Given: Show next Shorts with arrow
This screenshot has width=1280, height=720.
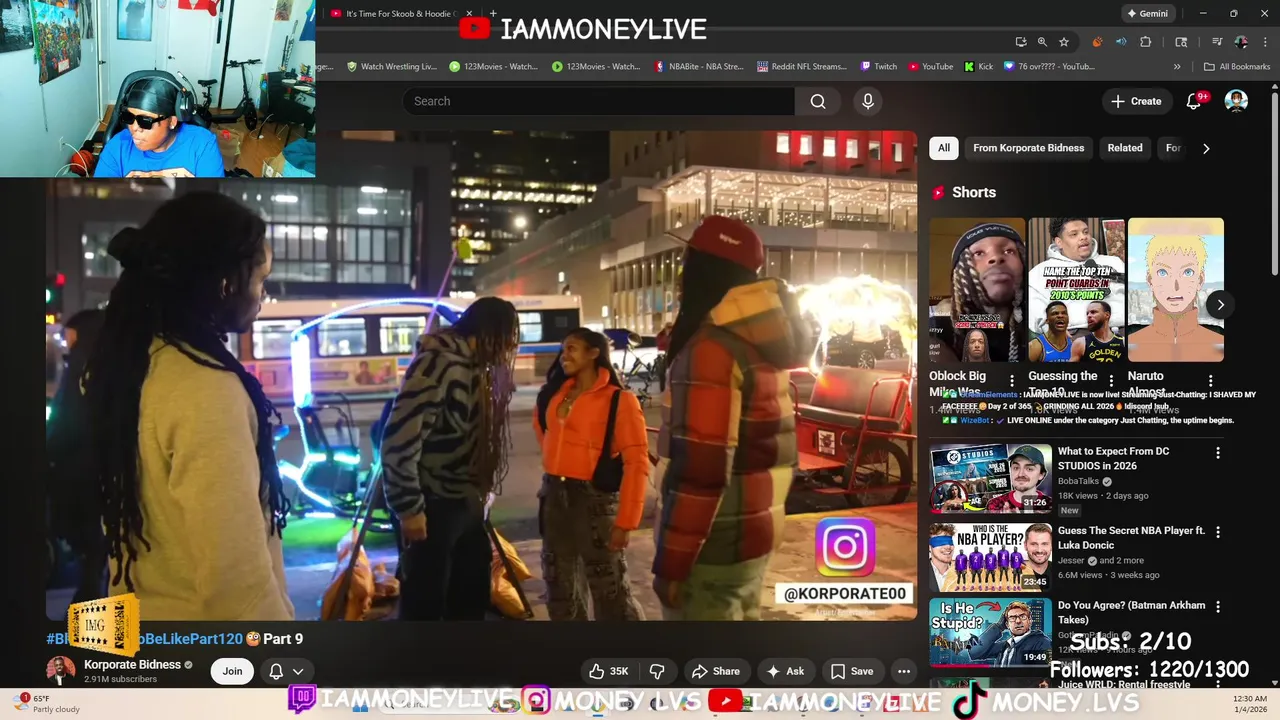Looking at the screenshot, I should pyautogui.click(x=1220, y=305).
